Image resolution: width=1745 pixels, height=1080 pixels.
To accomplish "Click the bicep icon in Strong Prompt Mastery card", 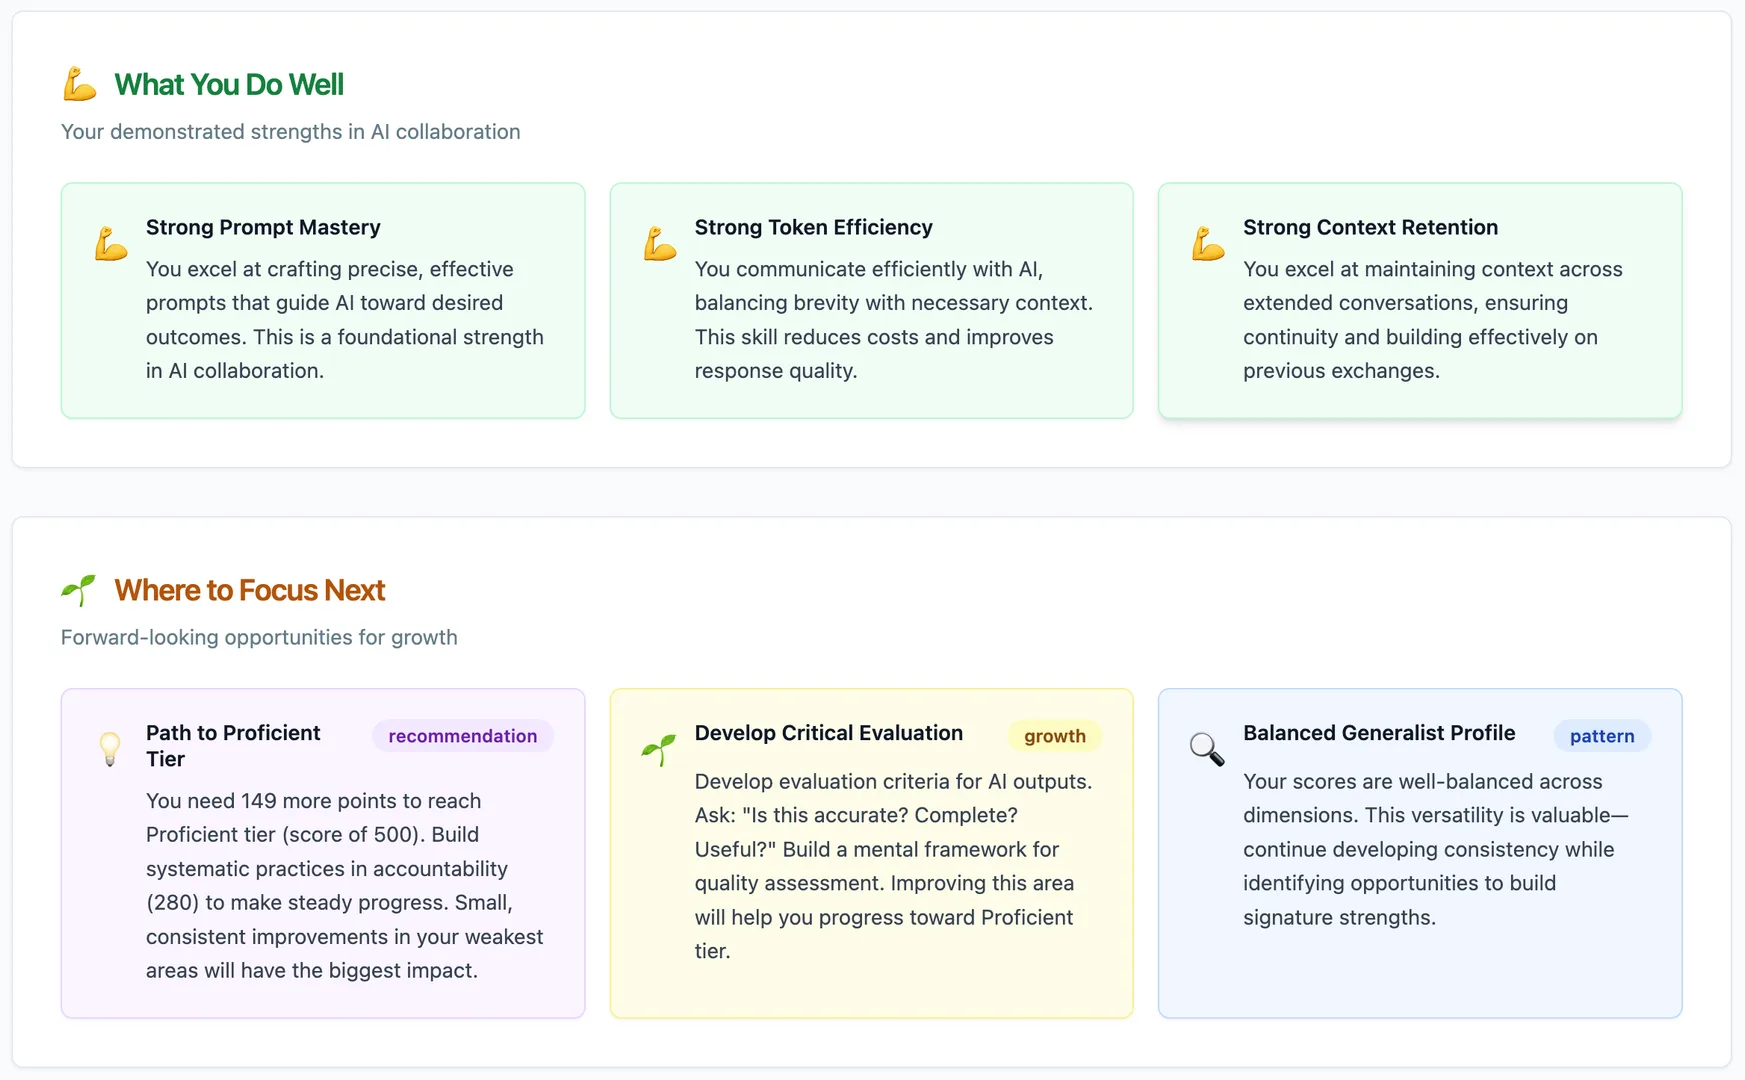I will (x=111, y=244).
